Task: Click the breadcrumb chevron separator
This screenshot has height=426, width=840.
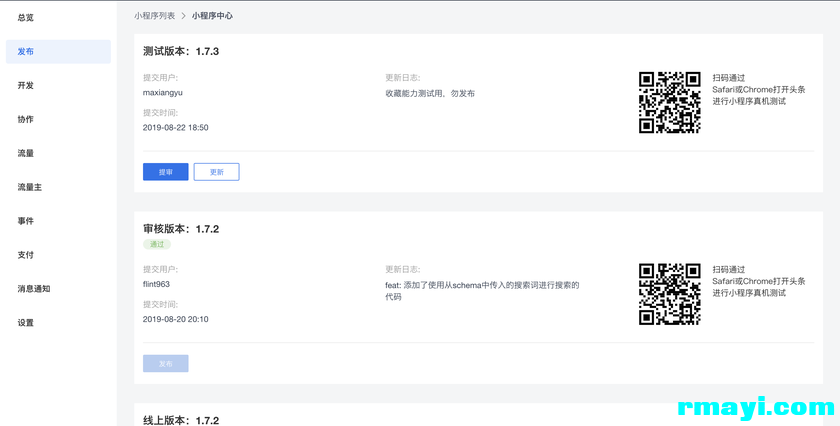Action: pos(183,16)
